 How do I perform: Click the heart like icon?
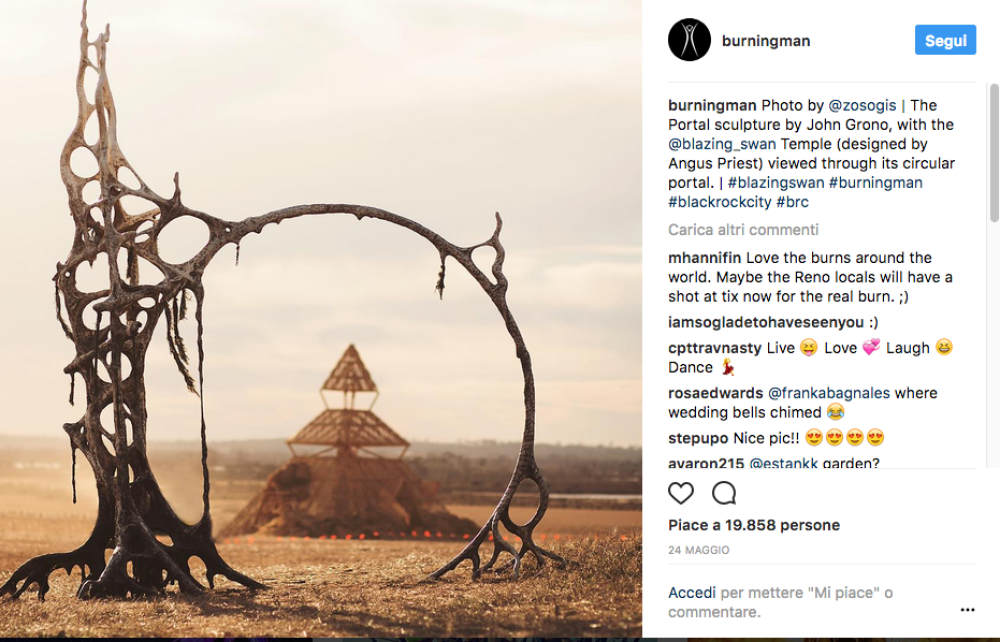tap(681, 493)
